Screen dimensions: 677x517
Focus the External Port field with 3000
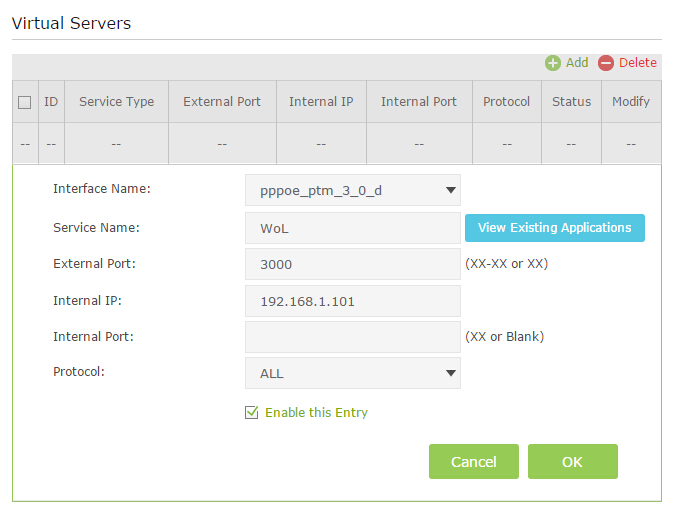(x=353, y=264)
